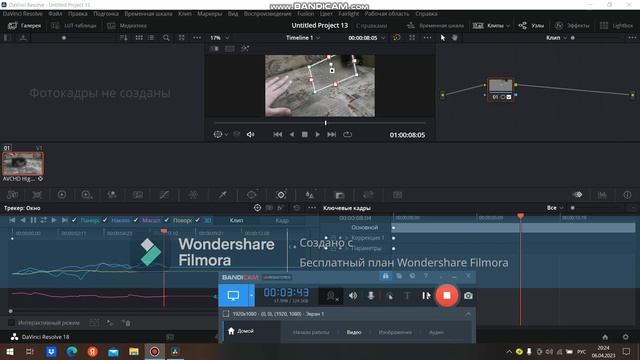Viewport: 640px width, 360px height.
Task: Select the AVCHD clip thumbnail 01
Action: click(22, 163)
